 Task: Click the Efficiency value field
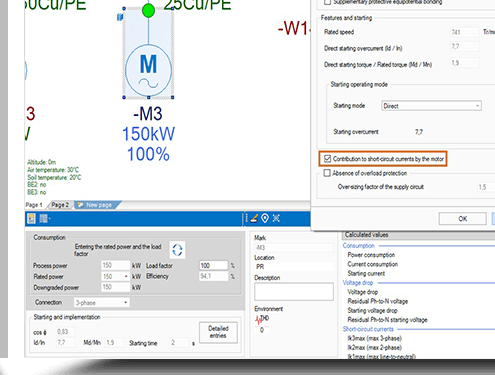[x=214, y=276]
